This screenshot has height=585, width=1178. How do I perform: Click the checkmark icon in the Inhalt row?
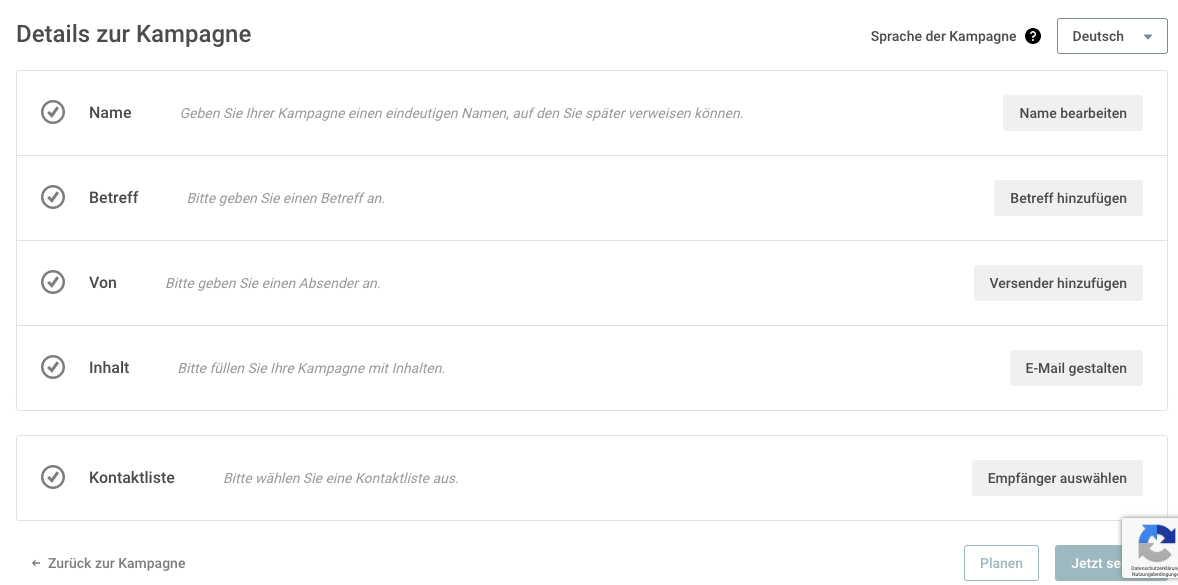[53, 367]
